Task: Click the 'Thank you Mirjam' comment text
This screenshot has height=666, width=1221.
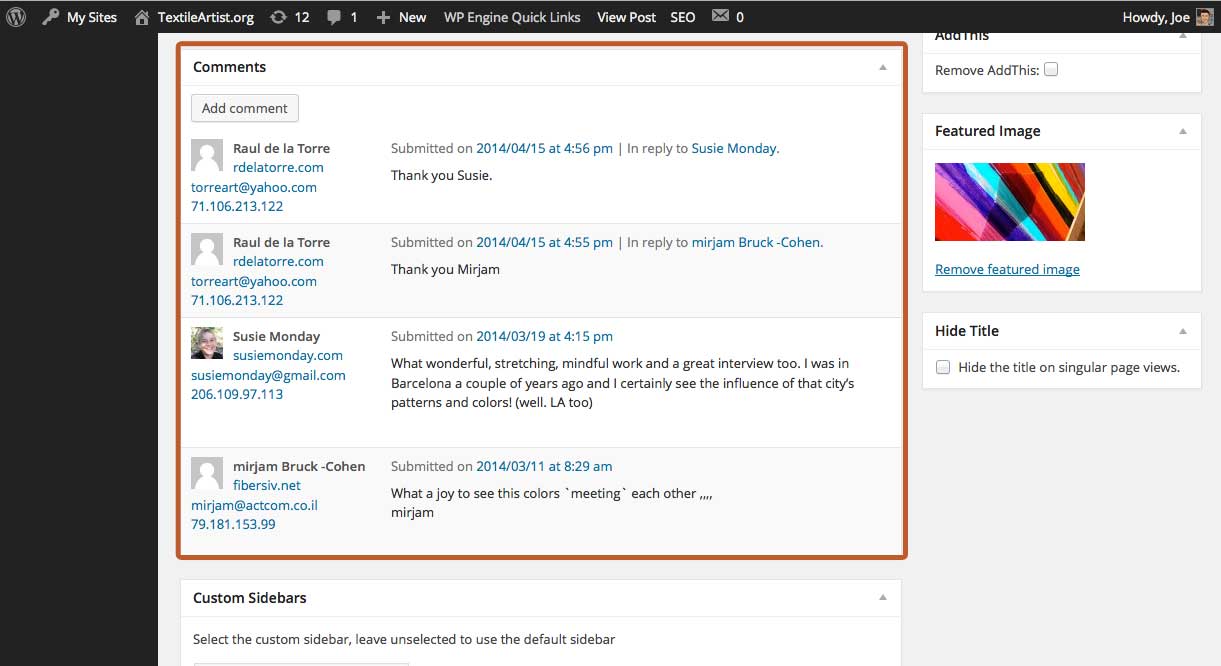Action: 445,269
